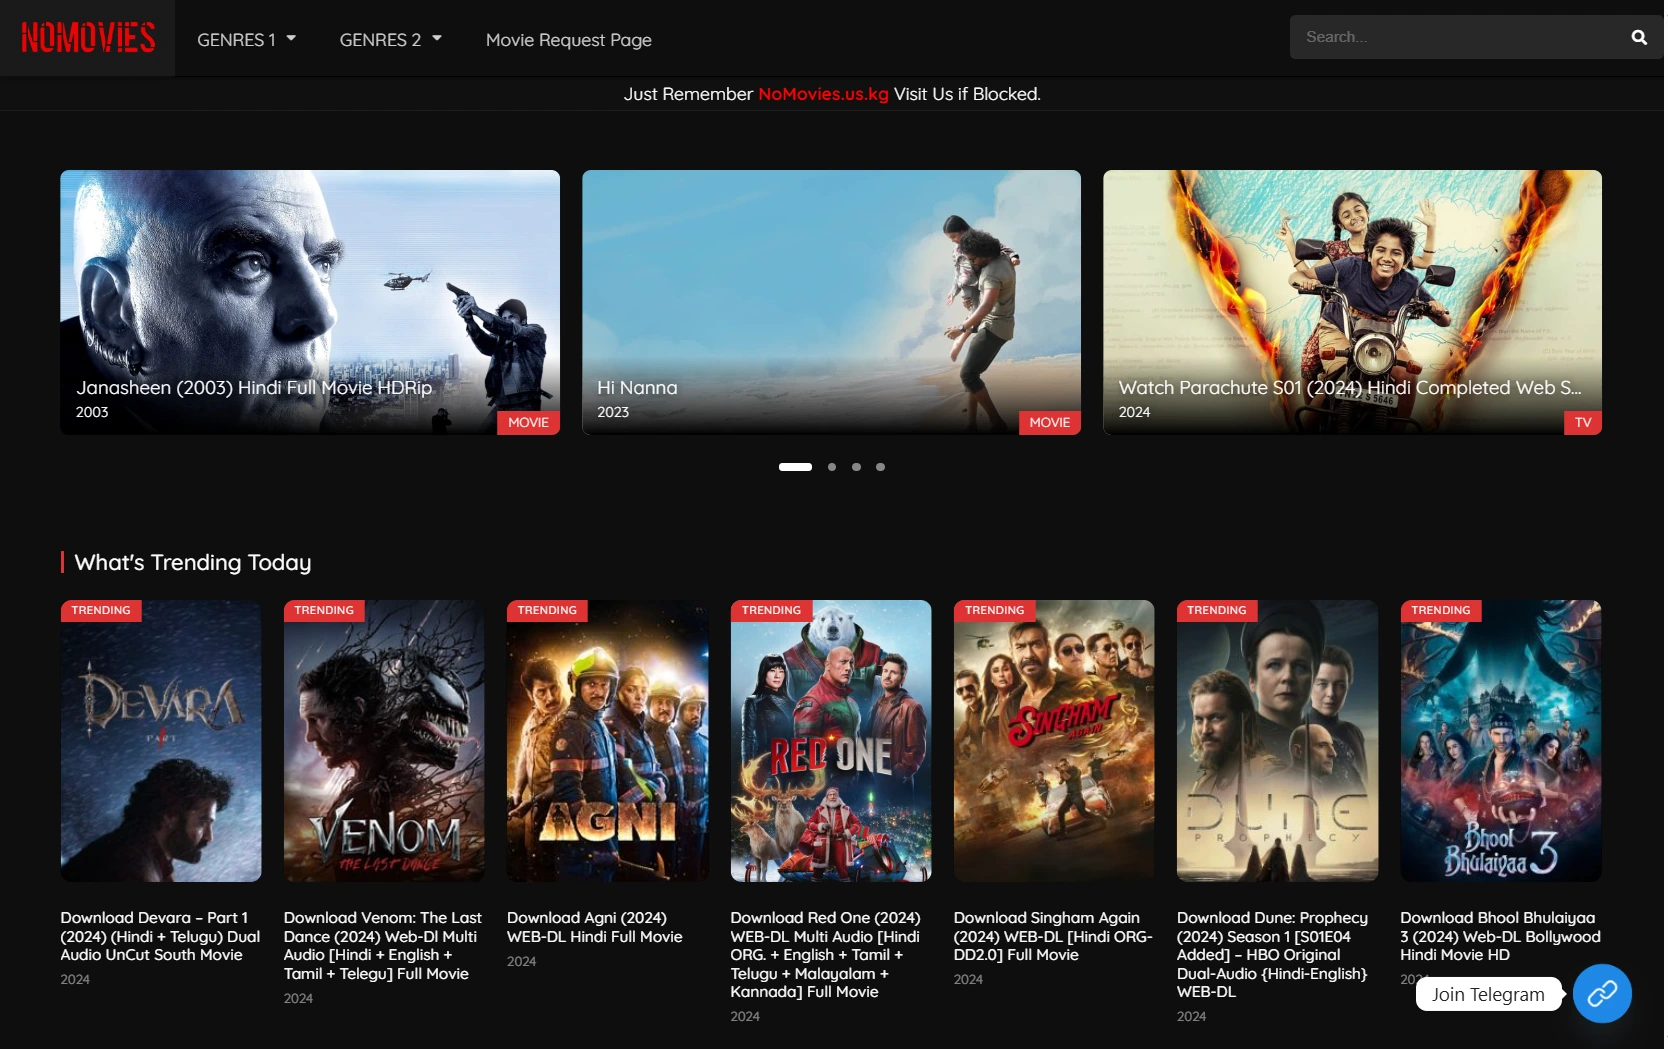Click the NoMovies logo
1668x1049 pixels.
tap(88, 38)
